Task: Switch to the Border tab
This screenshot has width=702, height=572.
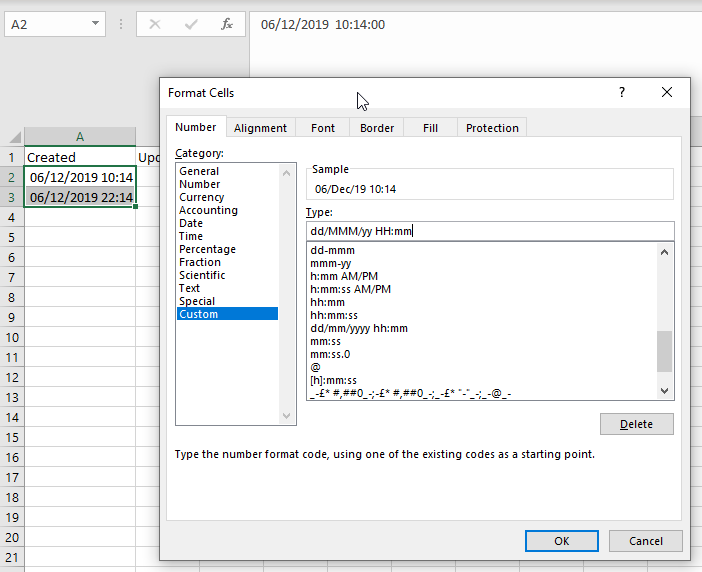Action: 377,128
